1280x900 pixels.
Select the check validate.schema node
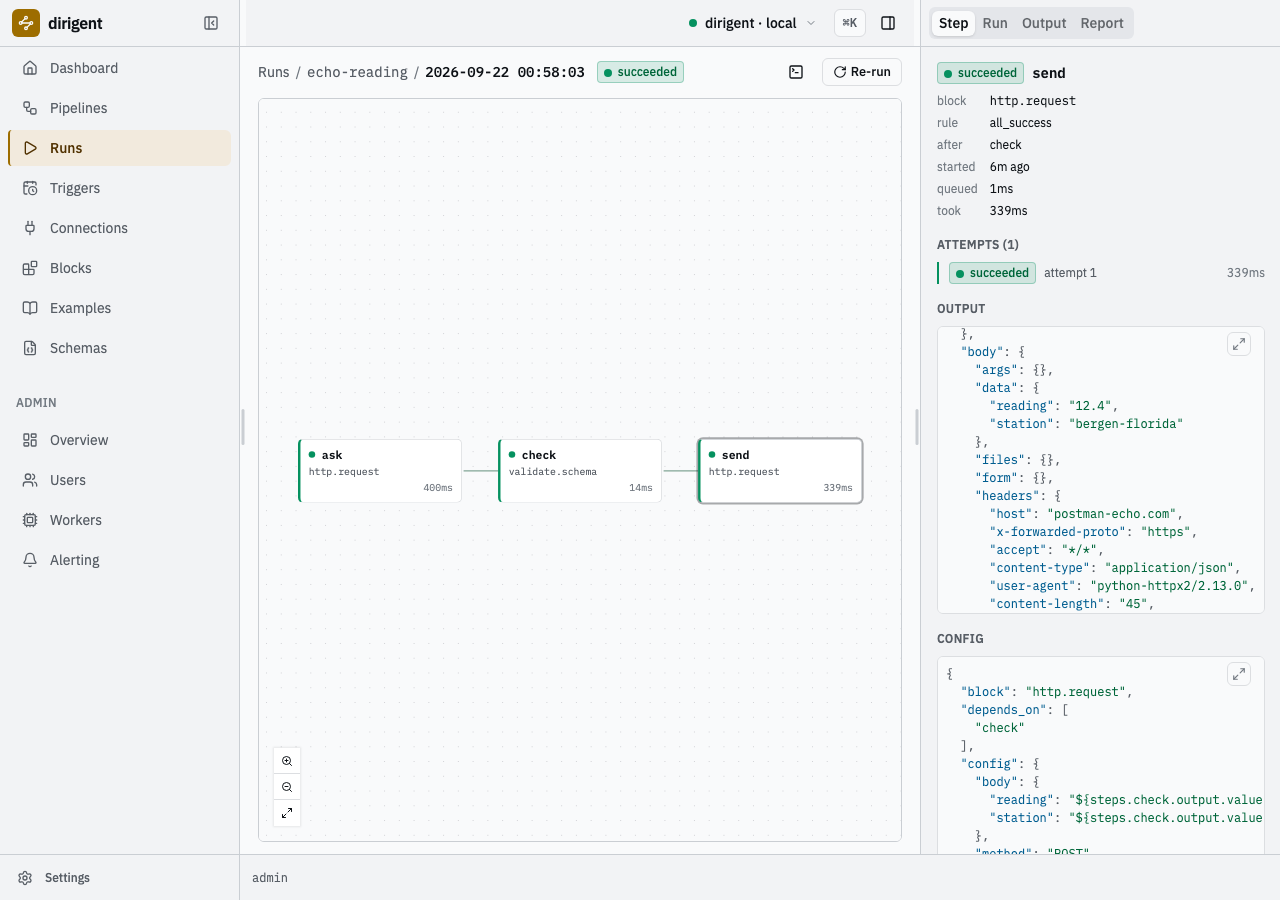[580, 470]
